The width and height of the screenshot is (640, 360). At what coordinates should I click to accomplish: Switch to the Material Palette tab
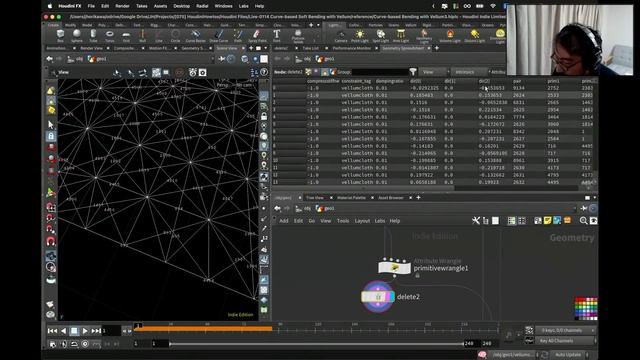coord(351,198)
